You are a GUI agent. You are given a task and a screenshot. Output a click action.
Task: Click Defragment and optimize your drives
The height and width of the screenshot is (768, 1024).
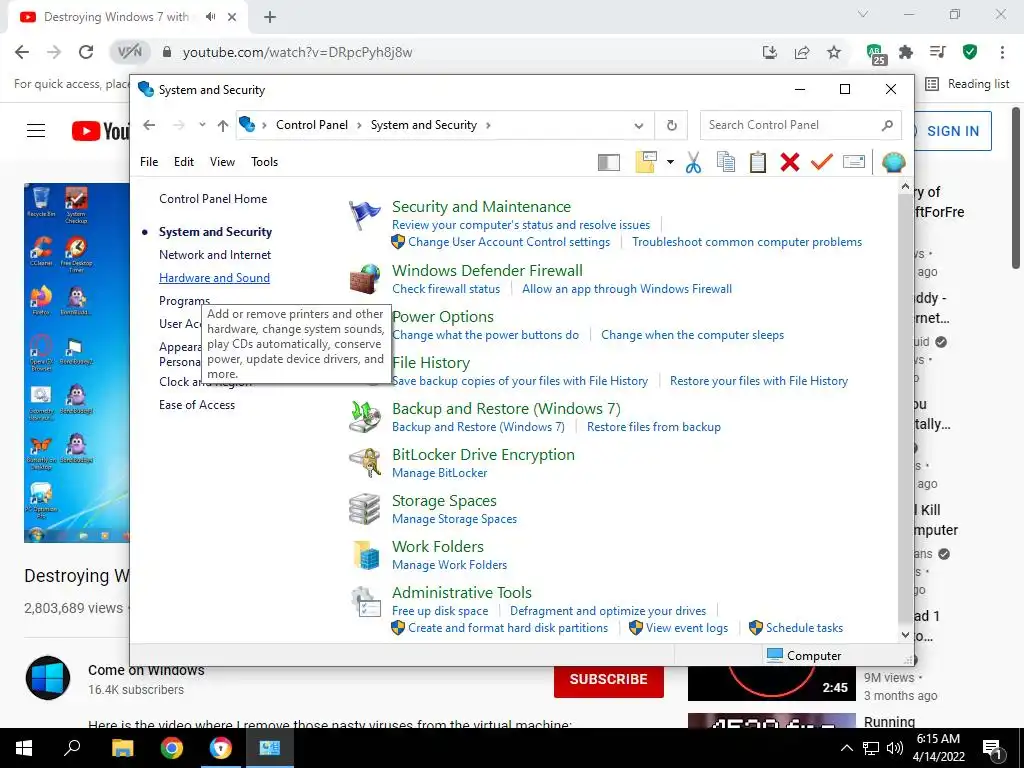[x=608, y=611]
